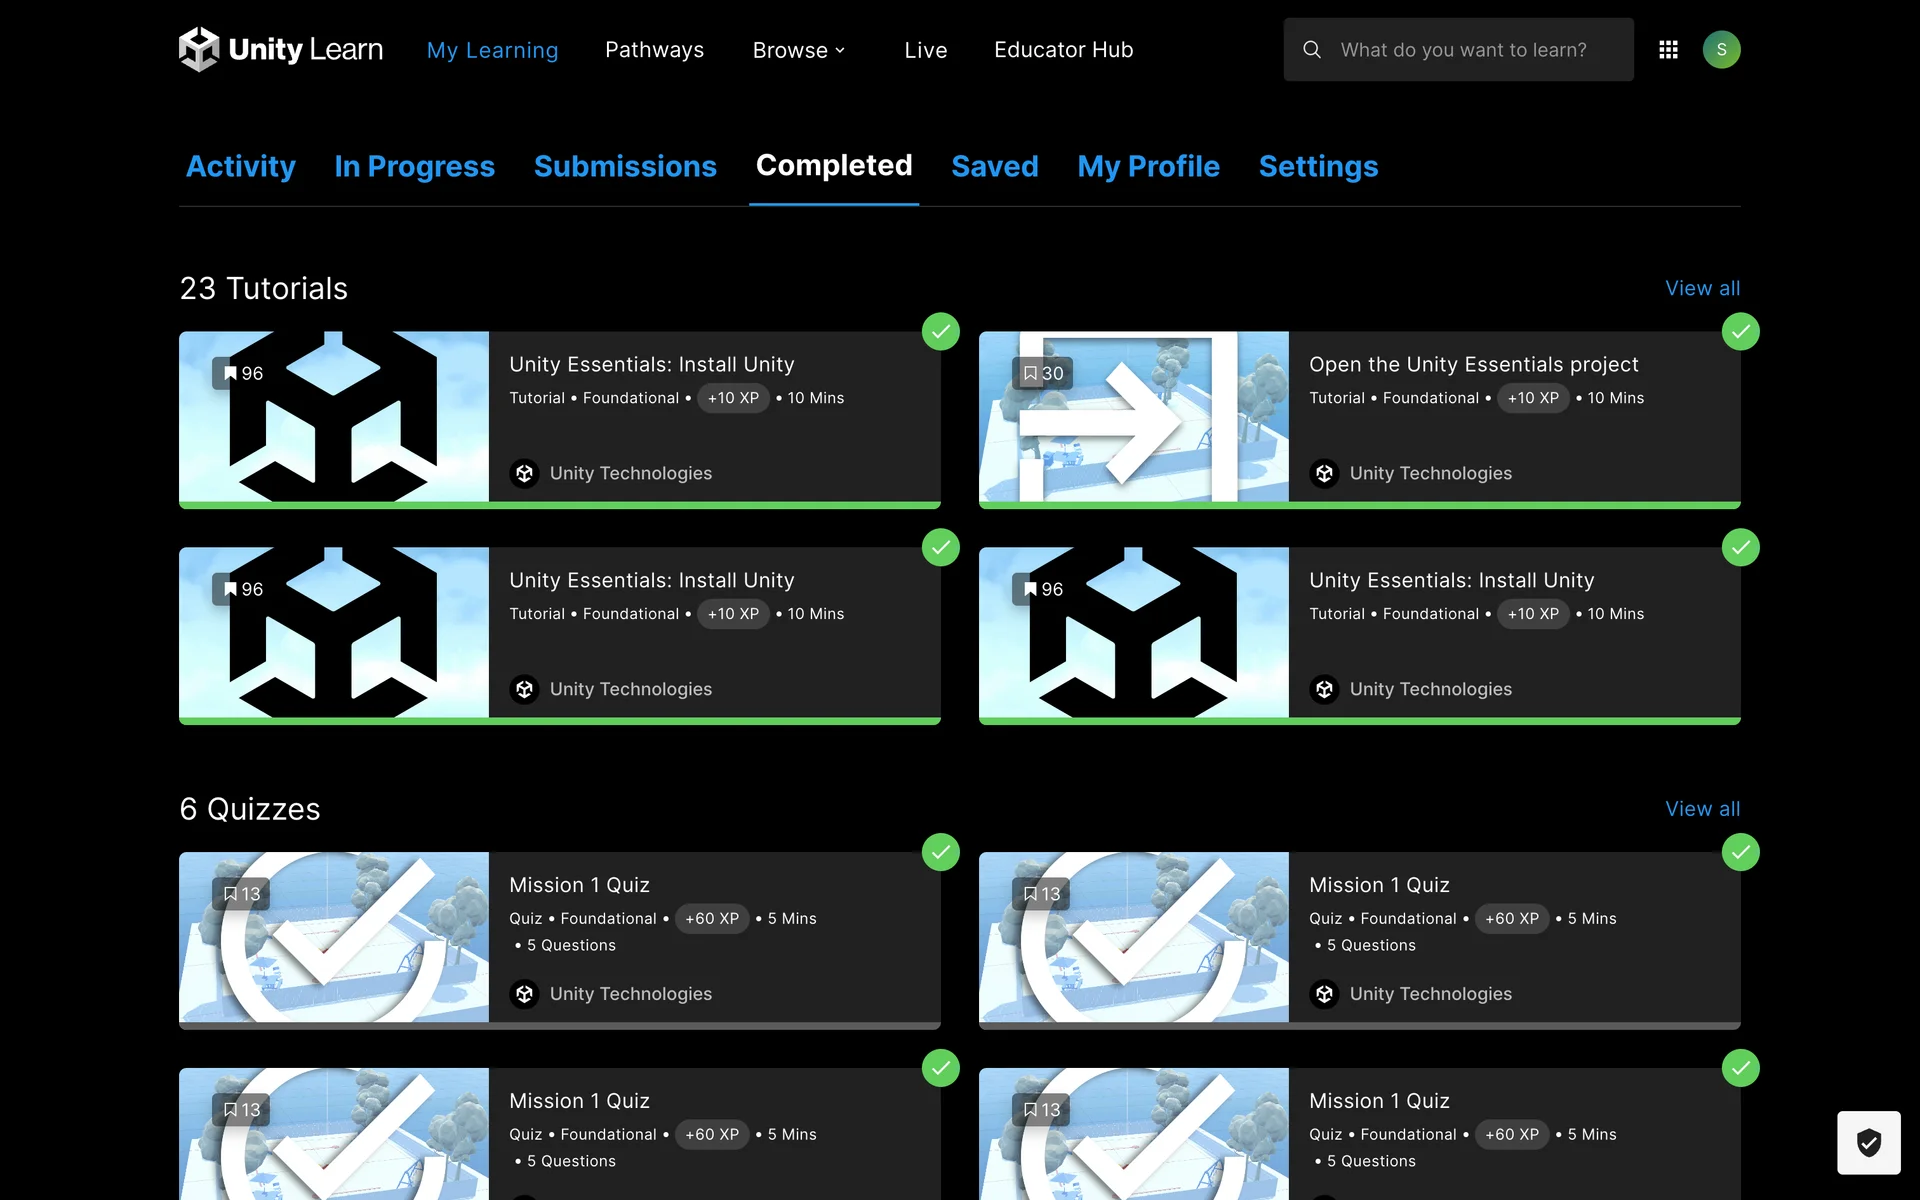Image resolution: width=1920 pixels, height=1200 pixels.
Task: Open the user avatar S profile menu
Action: [x=1721, y=49]
